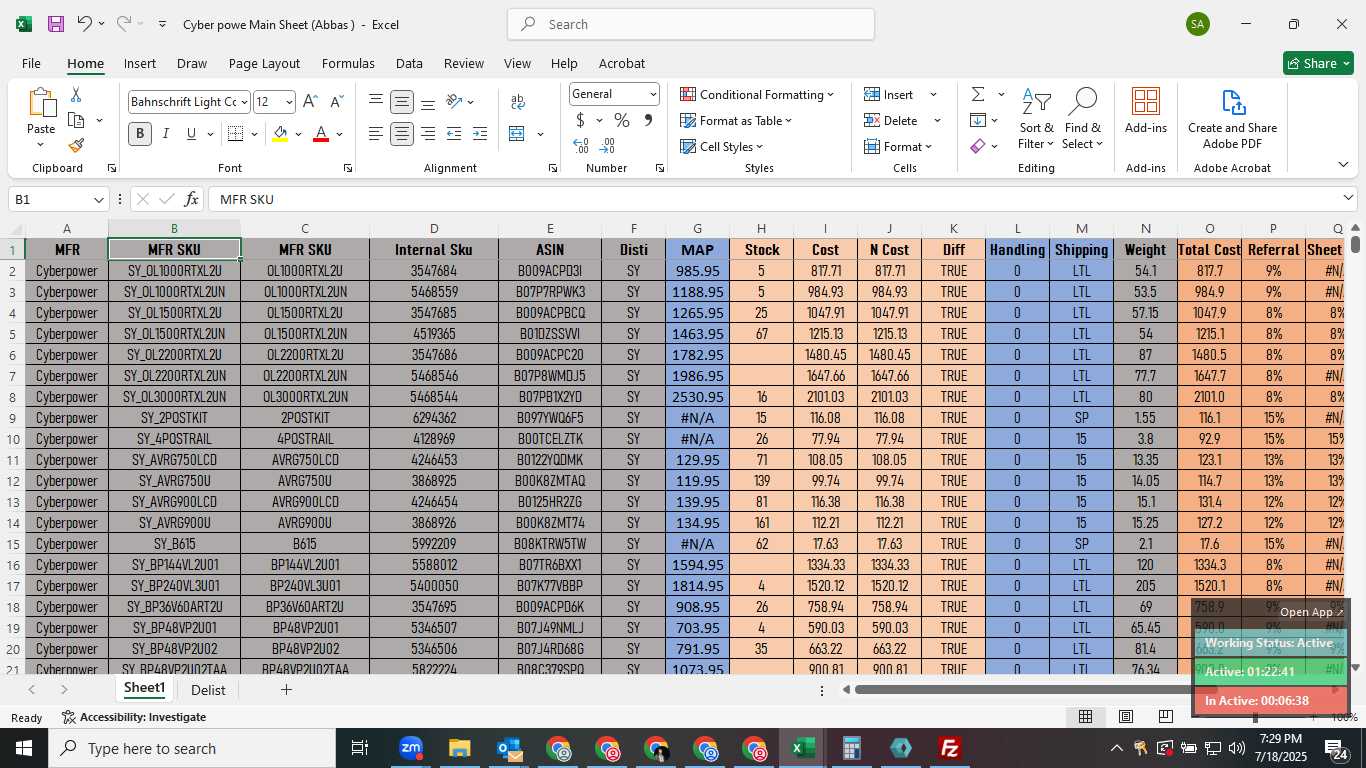Apply Comma Style number format
Viewport: 1366px width, 768px height.
[648, 120]
